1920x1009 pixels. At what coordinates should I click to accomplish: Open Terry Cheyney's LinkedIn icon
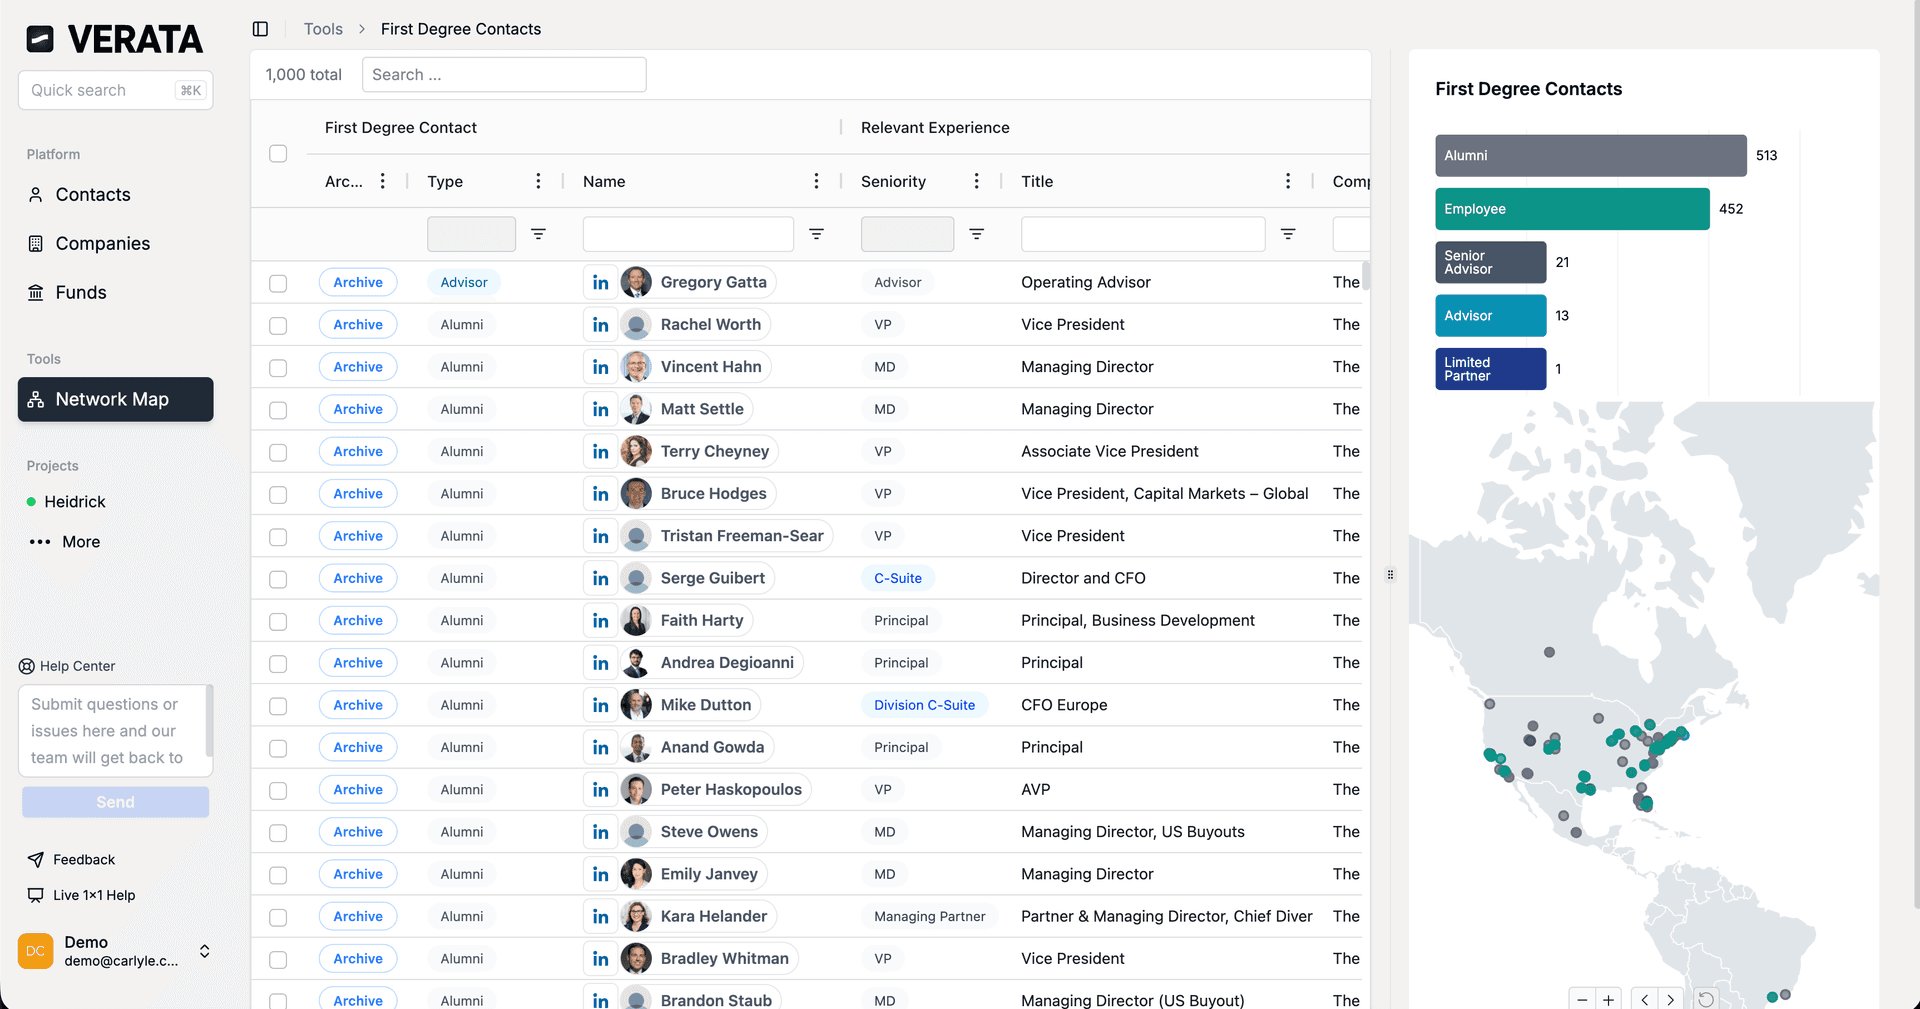[x=600, y=452]
